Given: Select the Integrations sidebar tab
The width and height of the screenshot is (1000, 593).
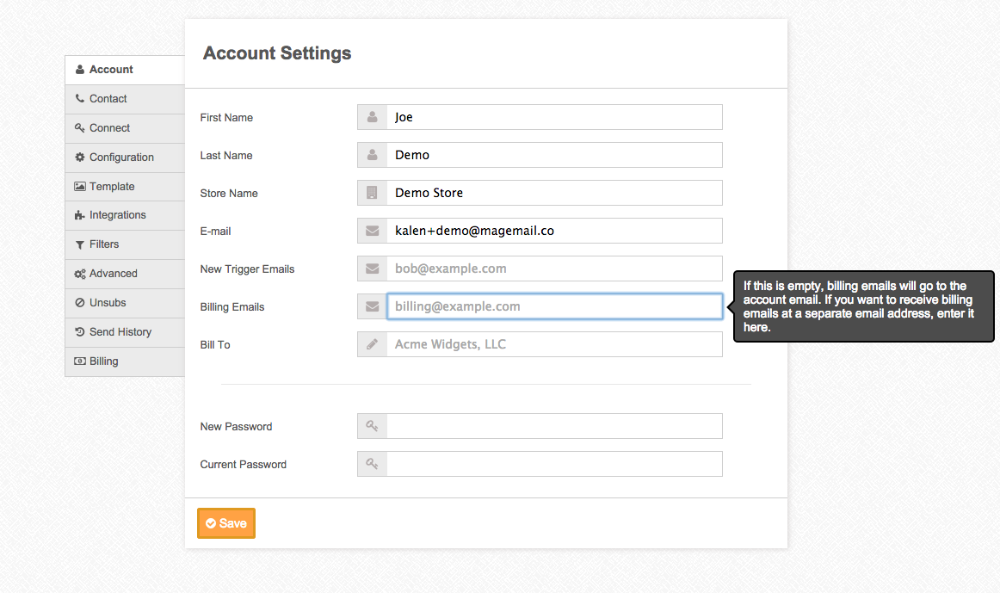Looking at the screenshot, I should click(117, 215).
